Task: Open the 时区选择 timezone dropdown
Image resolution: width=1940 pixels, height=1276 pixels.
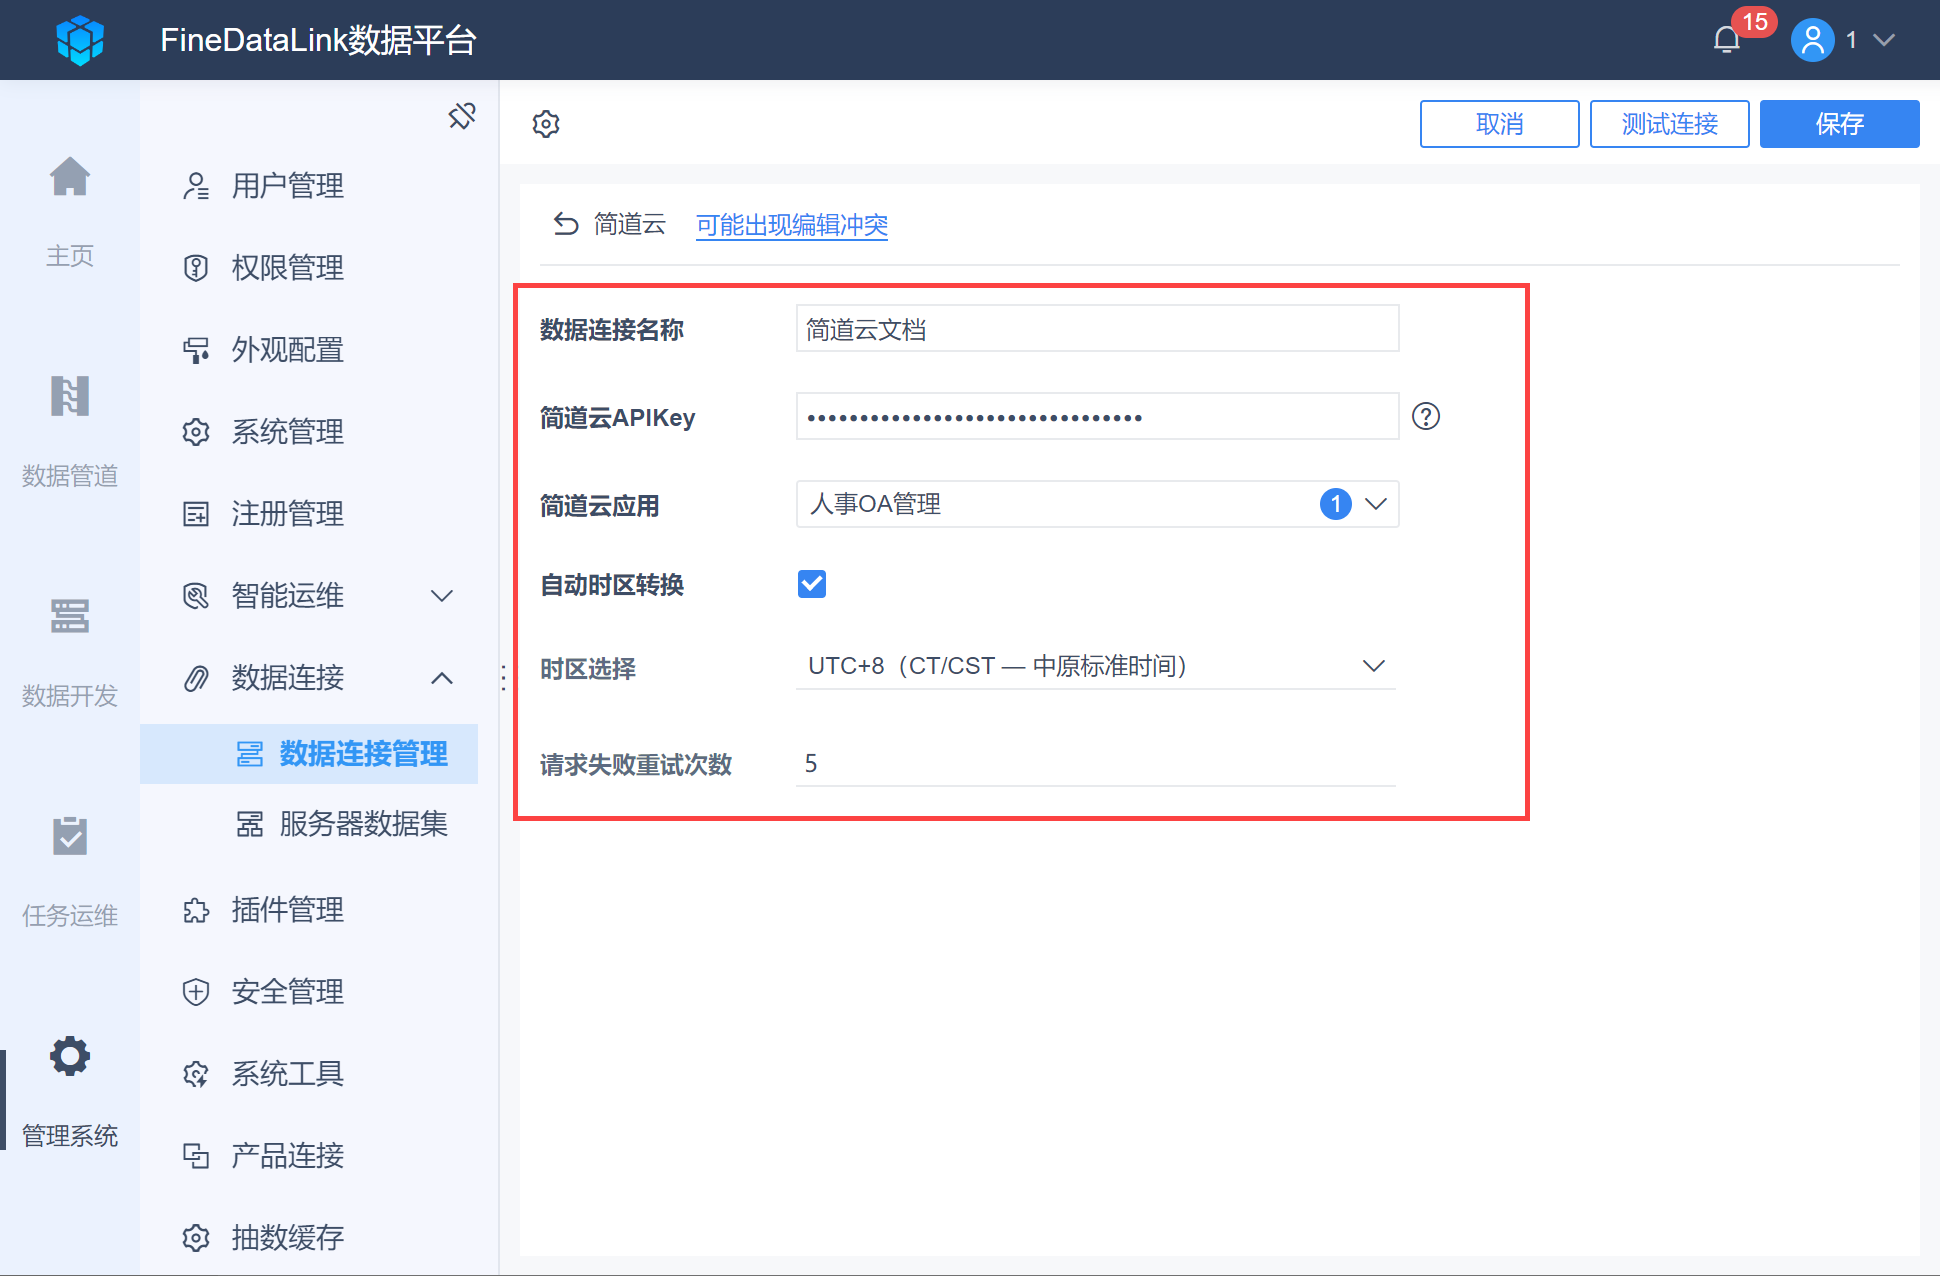Action: click(1095, 666)
